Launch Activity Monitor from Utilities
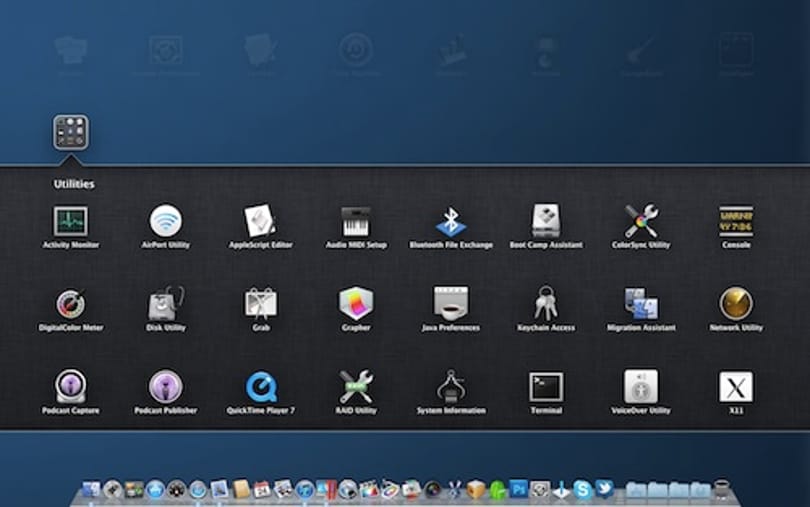810x507 pixels. coord(71,221)
